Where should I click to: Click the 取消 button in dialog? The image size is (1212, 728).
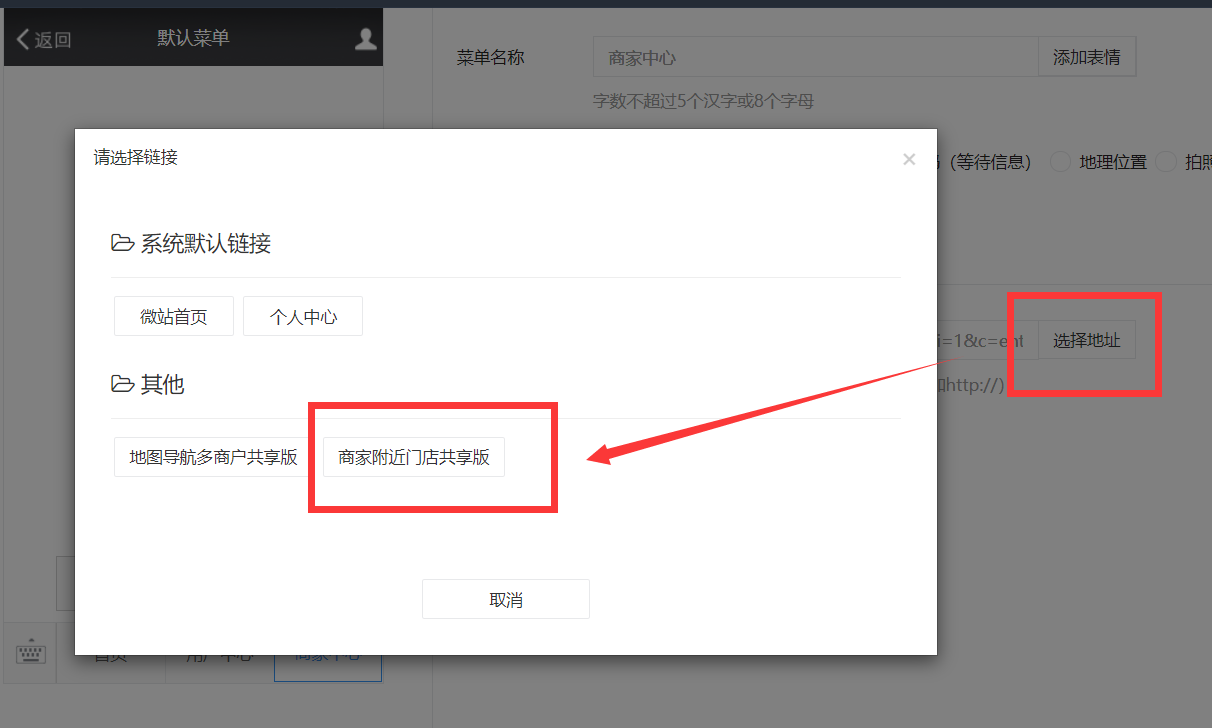[x=506, y=599]
